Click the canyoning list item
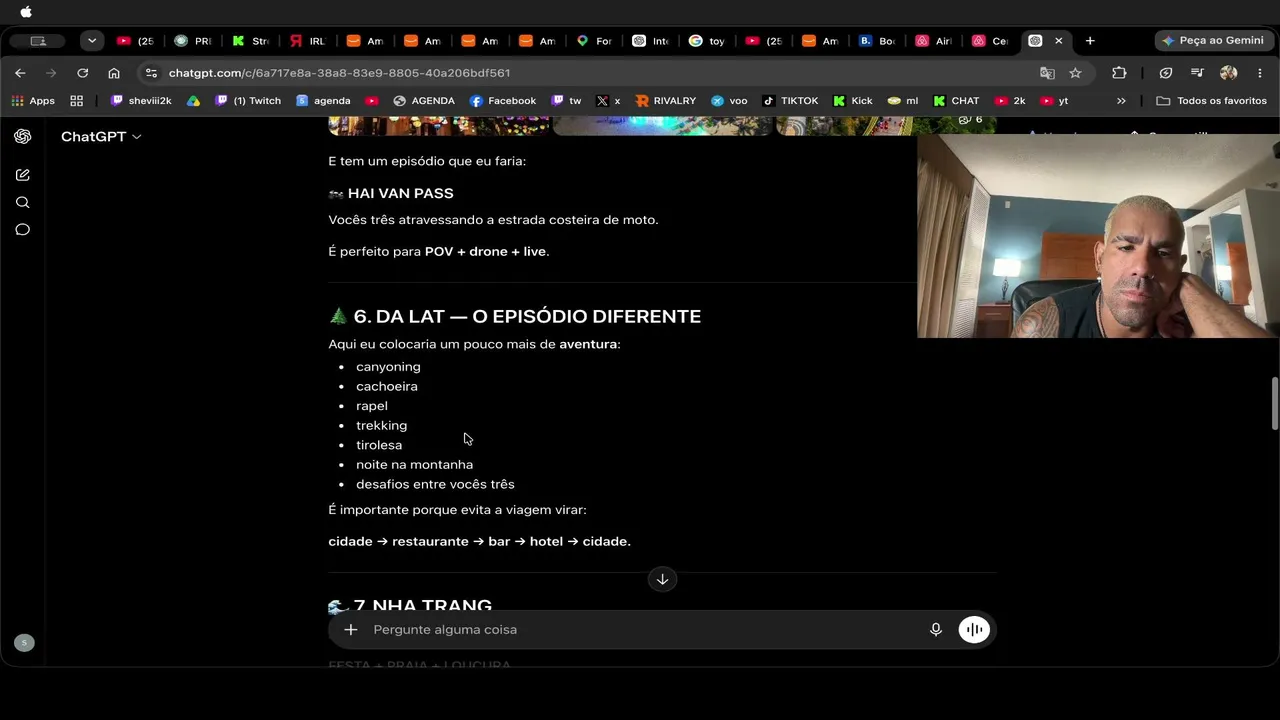The width and height of the screenshot is (1280, 720). 388,367
